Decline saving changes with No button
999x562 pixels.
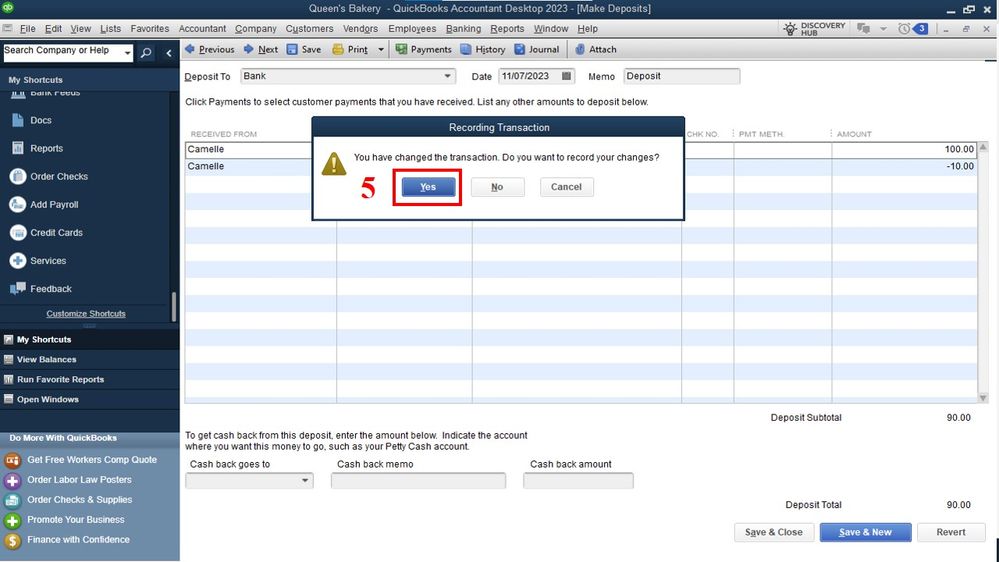coord(497,187)
